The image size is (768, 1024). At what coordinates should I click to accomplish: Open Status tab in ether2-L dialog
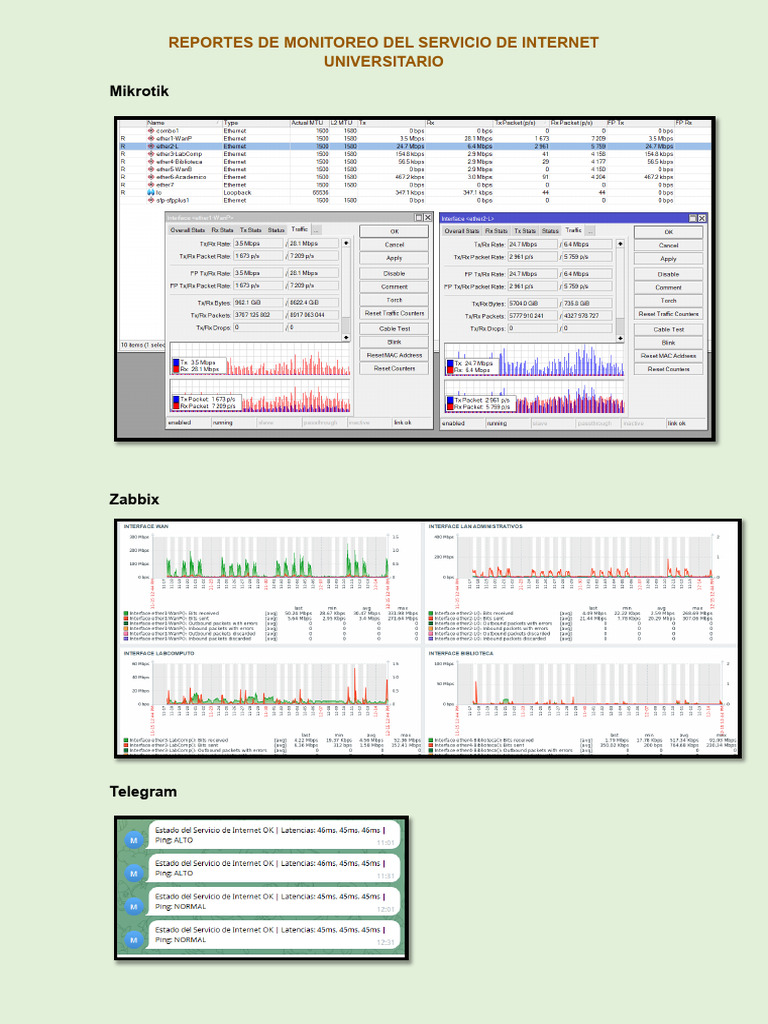[551, 231]
